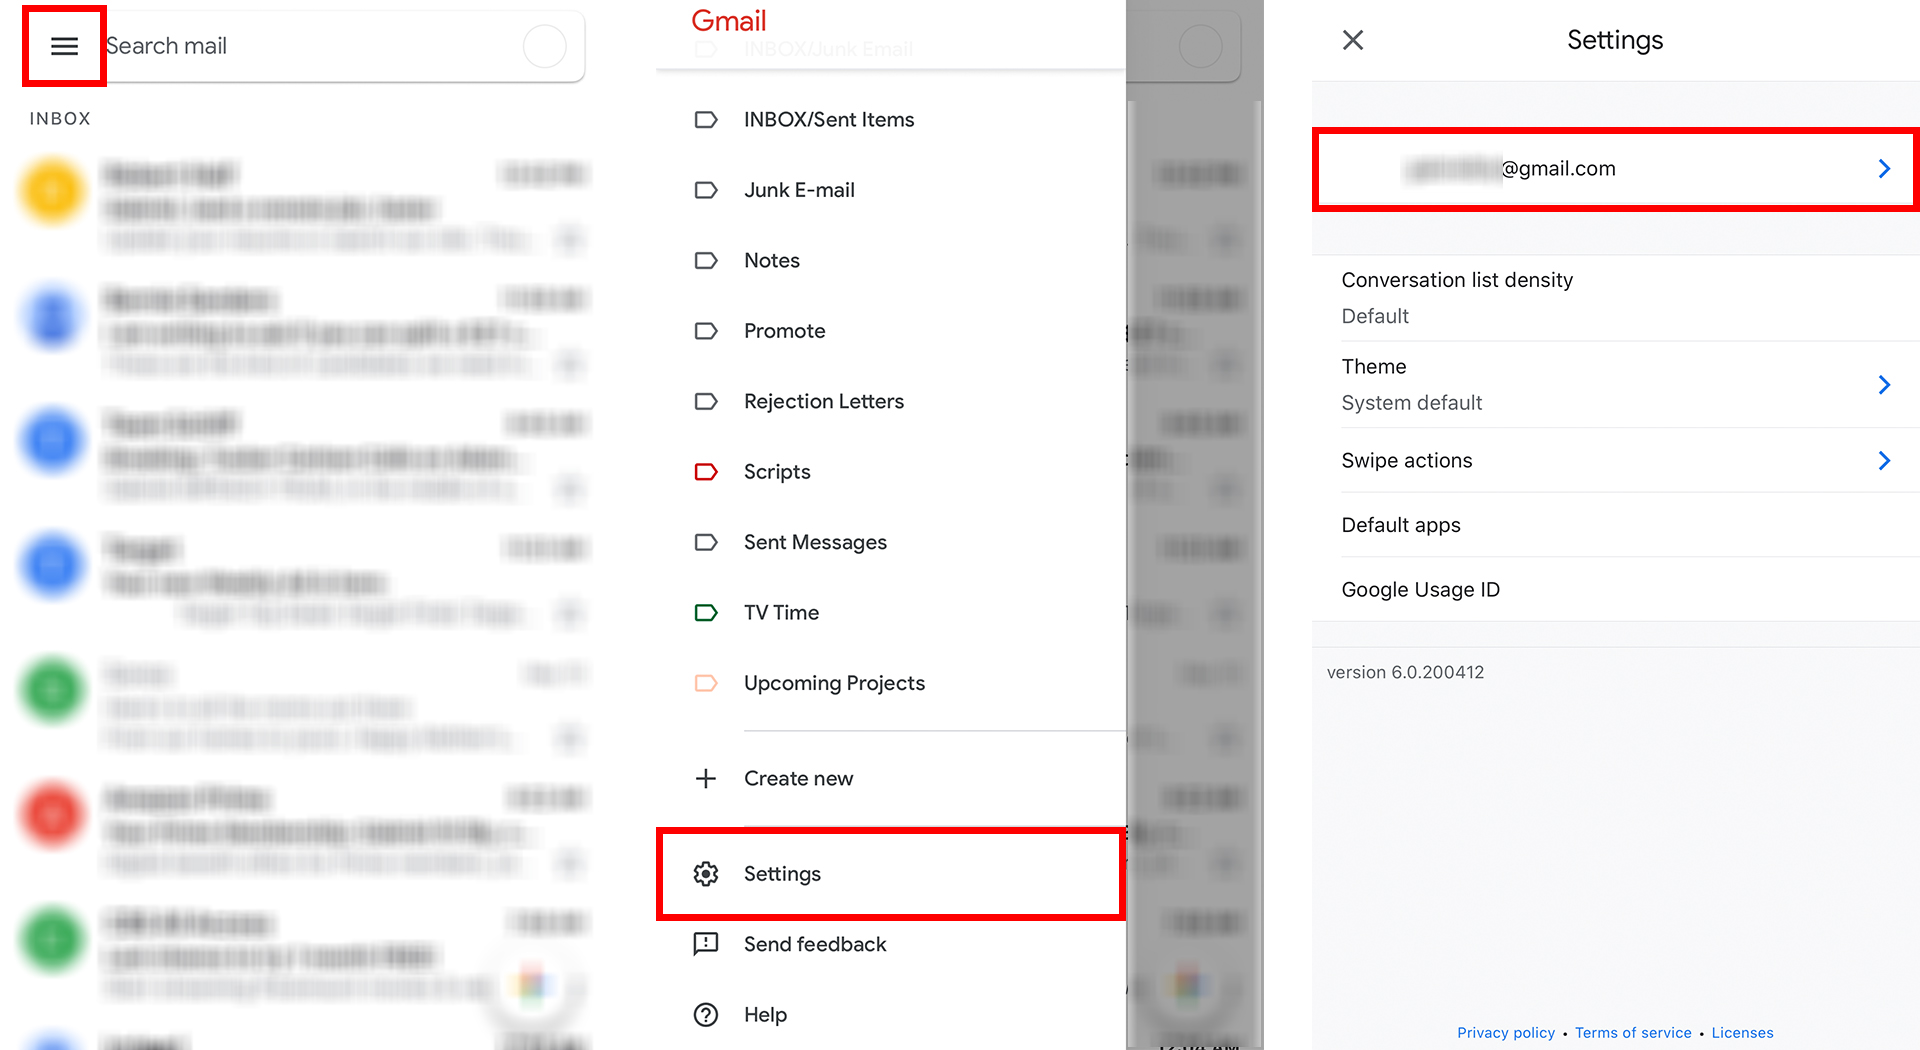This screenshot has height=1050, width=1920.
Task: Click the INBOX/Sent Items label icon
Action: click(706, 120)
